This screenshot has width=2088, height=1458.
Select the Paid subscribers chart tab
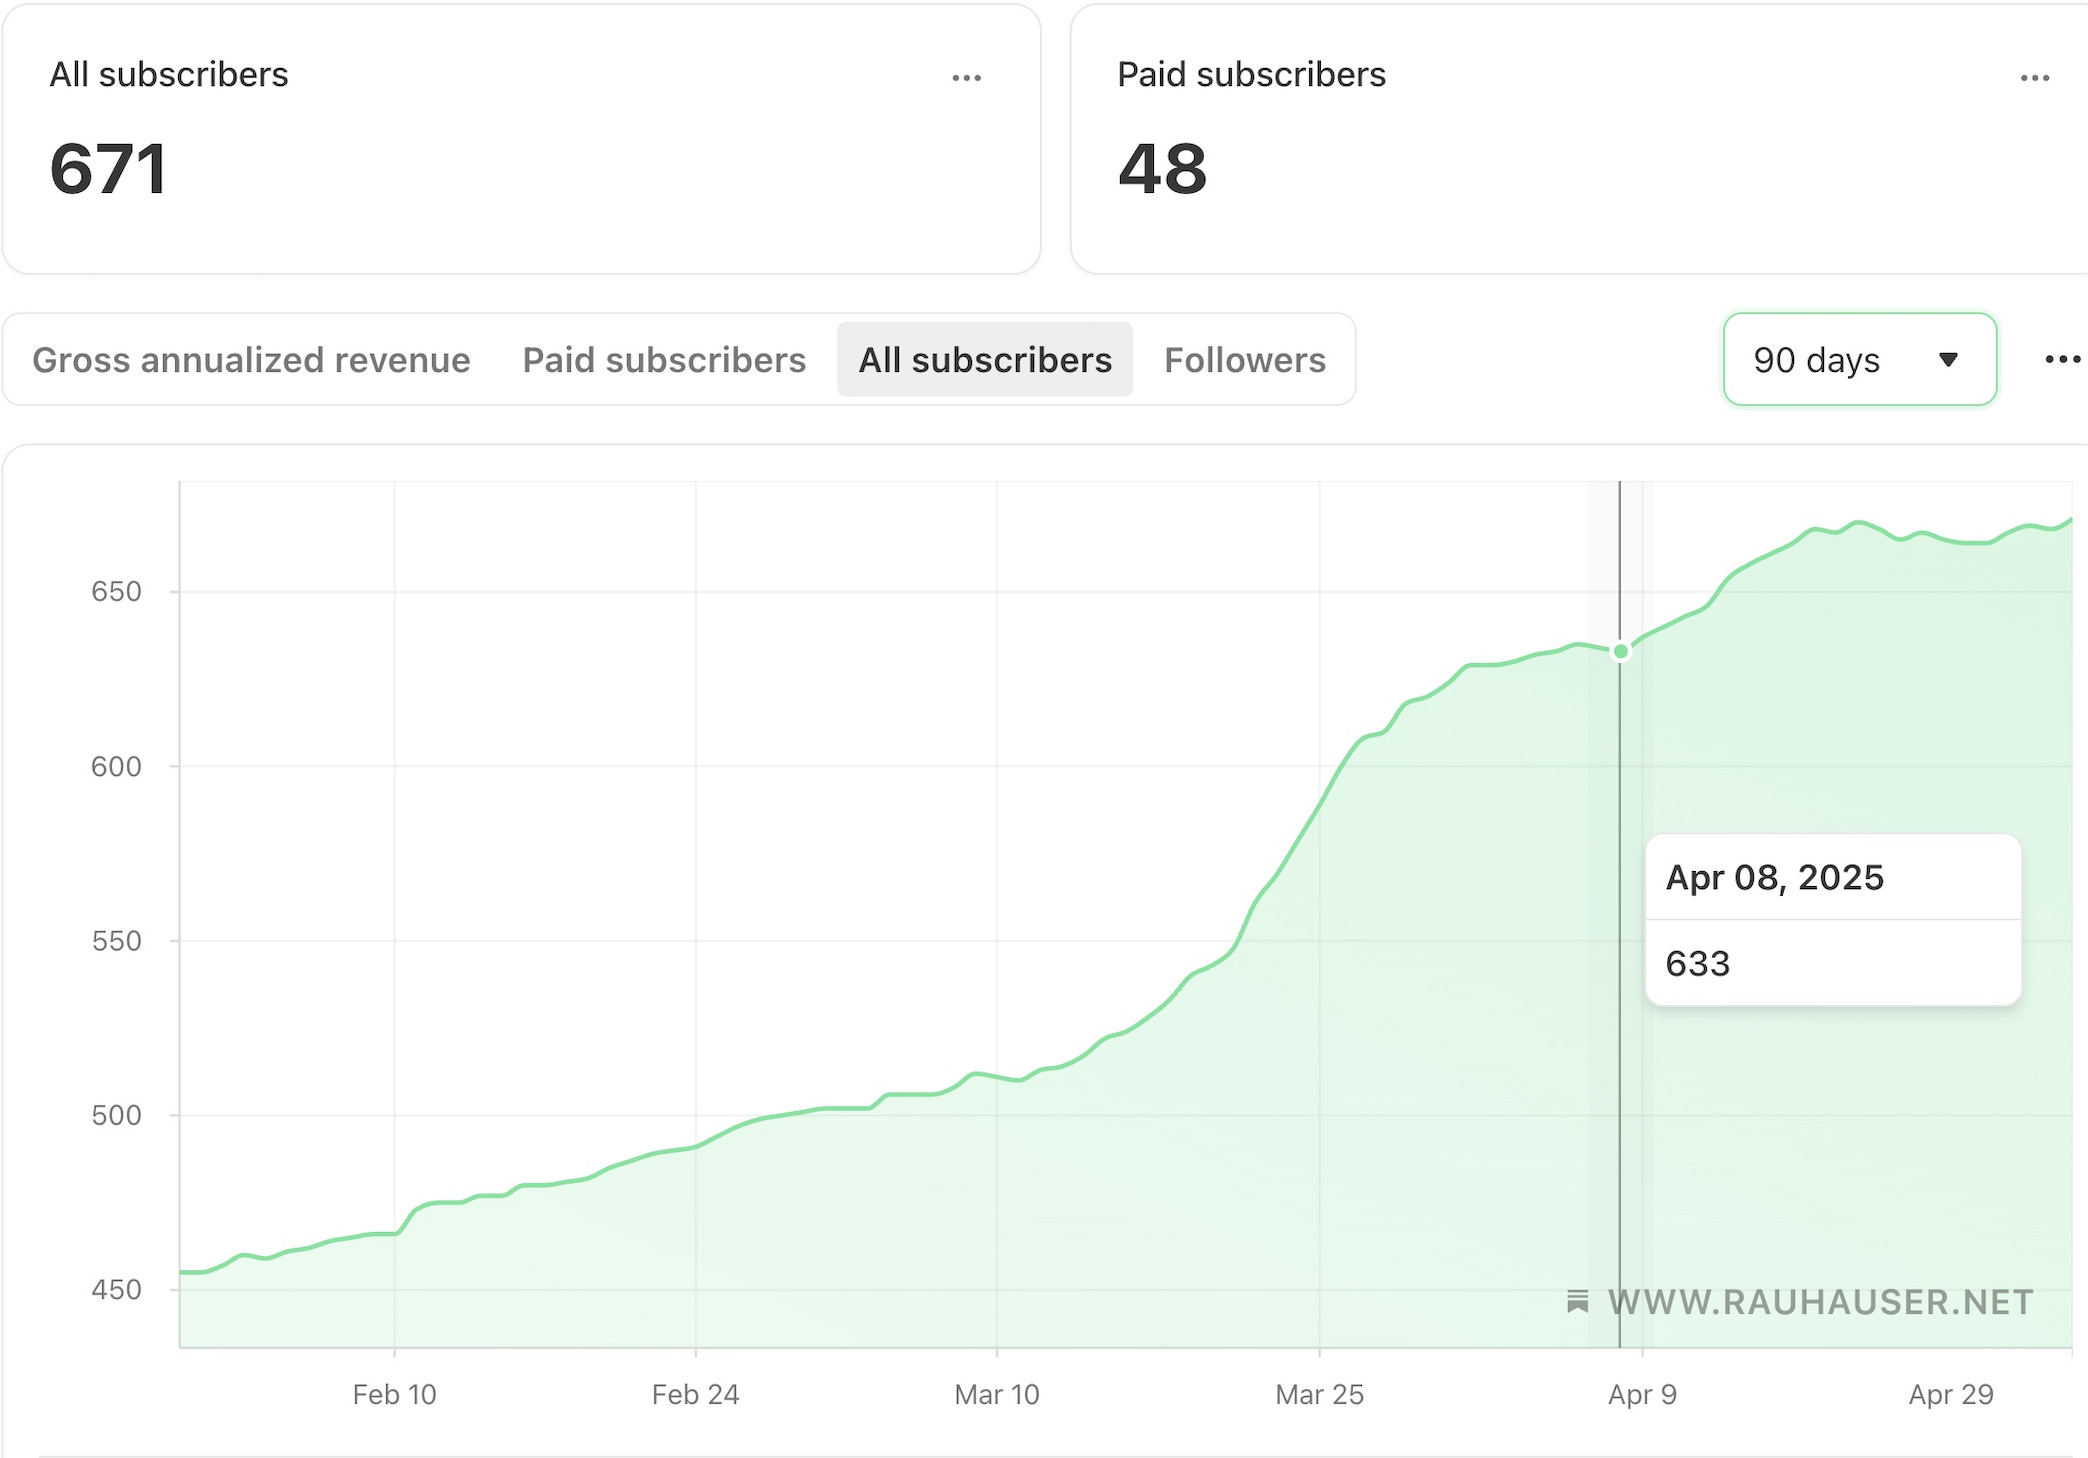pos(664,360)
